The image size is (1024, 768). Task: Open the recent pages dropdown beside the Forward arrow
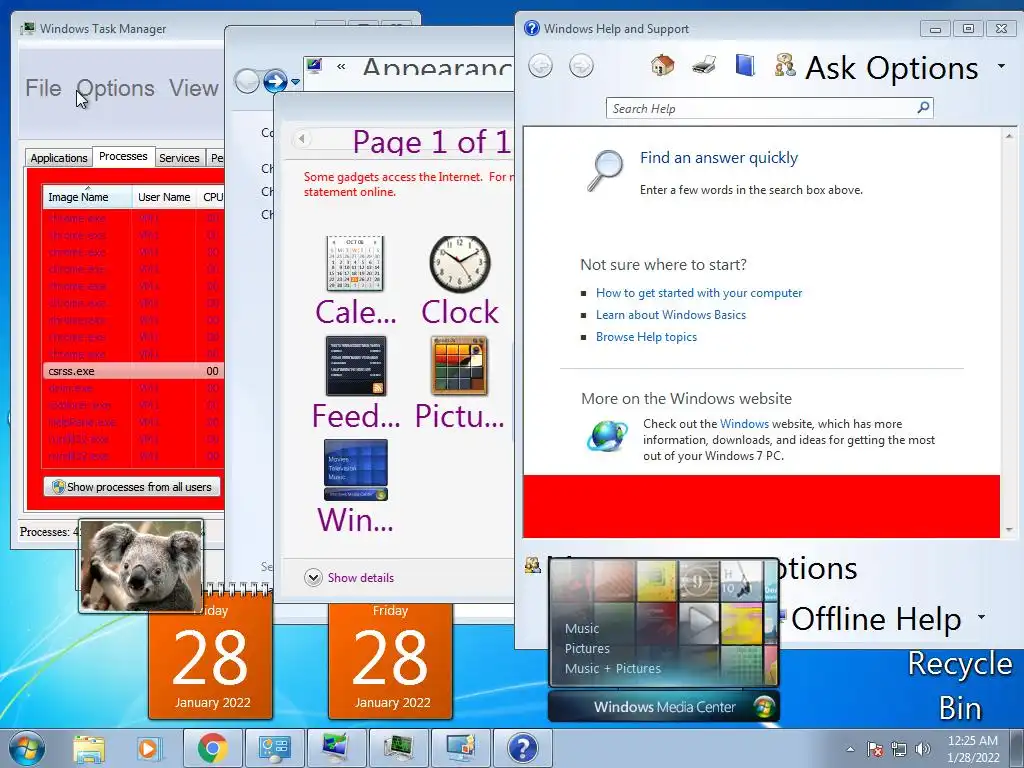pyautogui.click(x=296, y=82)
